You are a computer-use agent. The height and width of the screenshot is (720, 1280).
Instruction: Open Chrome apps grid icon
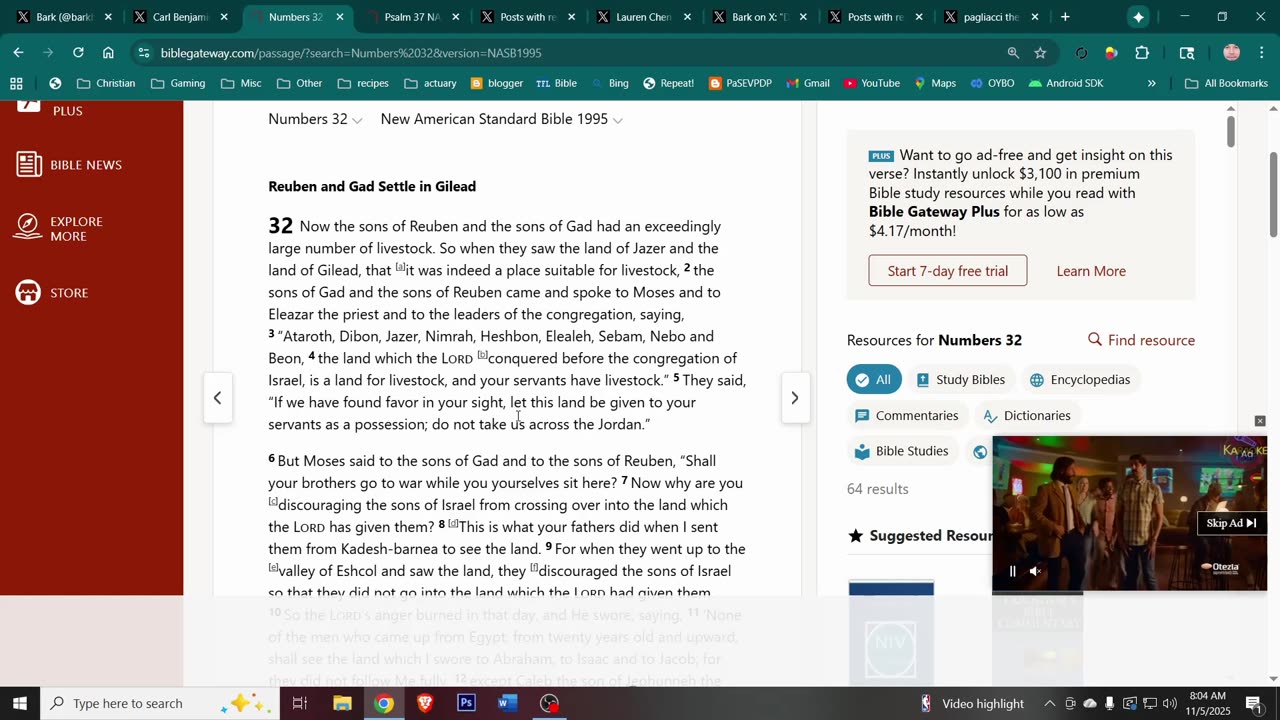[x=16, y=83]
